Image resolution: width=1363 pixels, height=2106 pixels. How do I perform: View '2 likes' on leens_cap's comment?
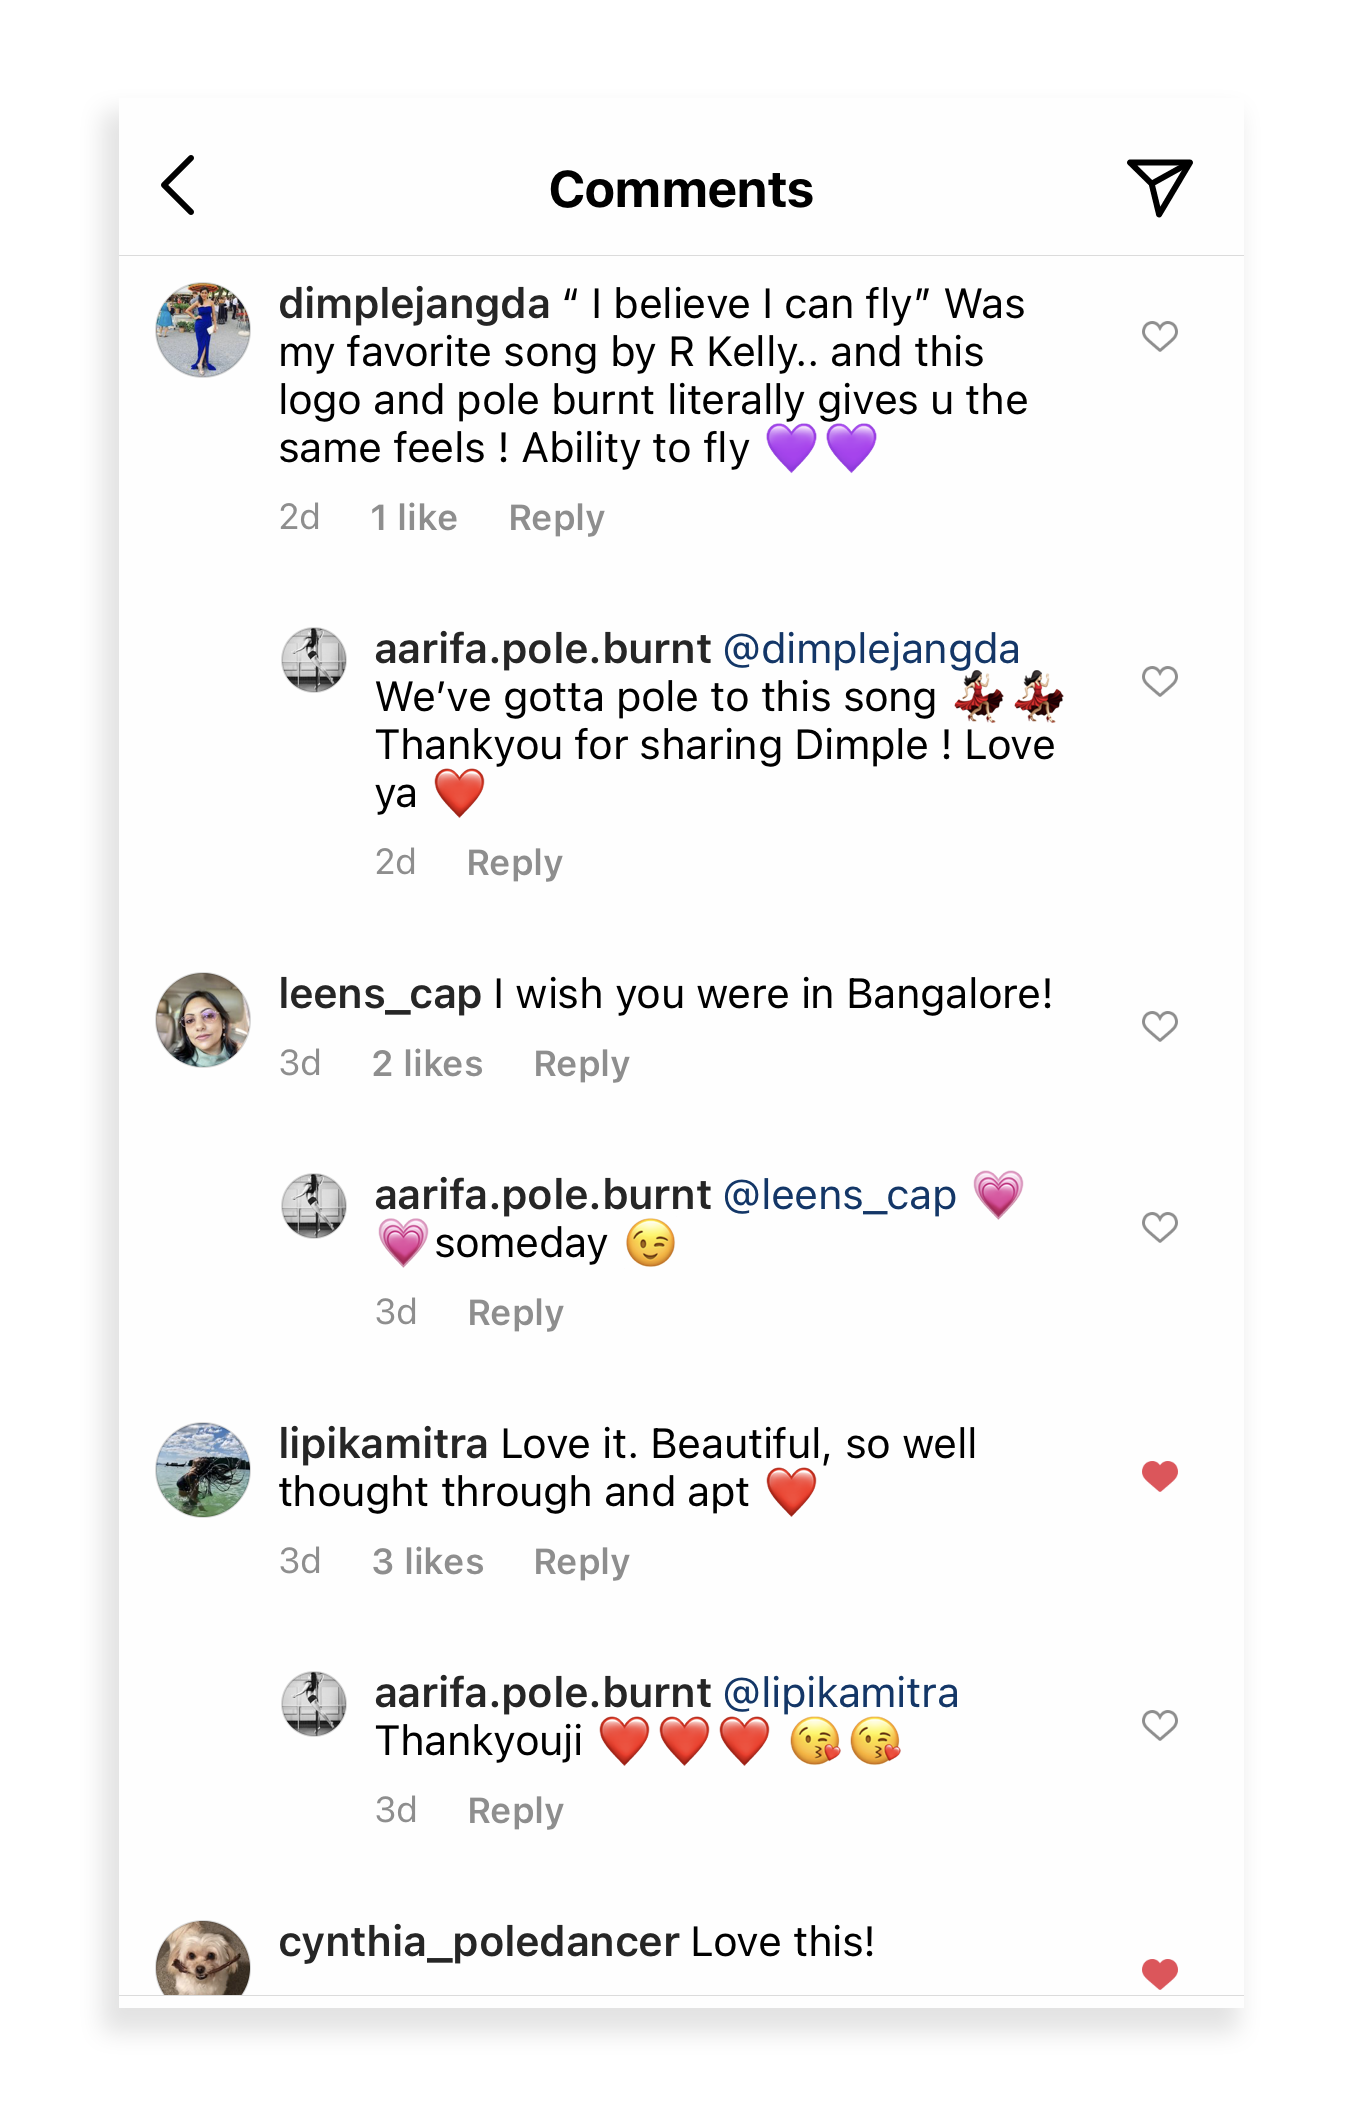pyautogui.click(x=427, y=1064)
